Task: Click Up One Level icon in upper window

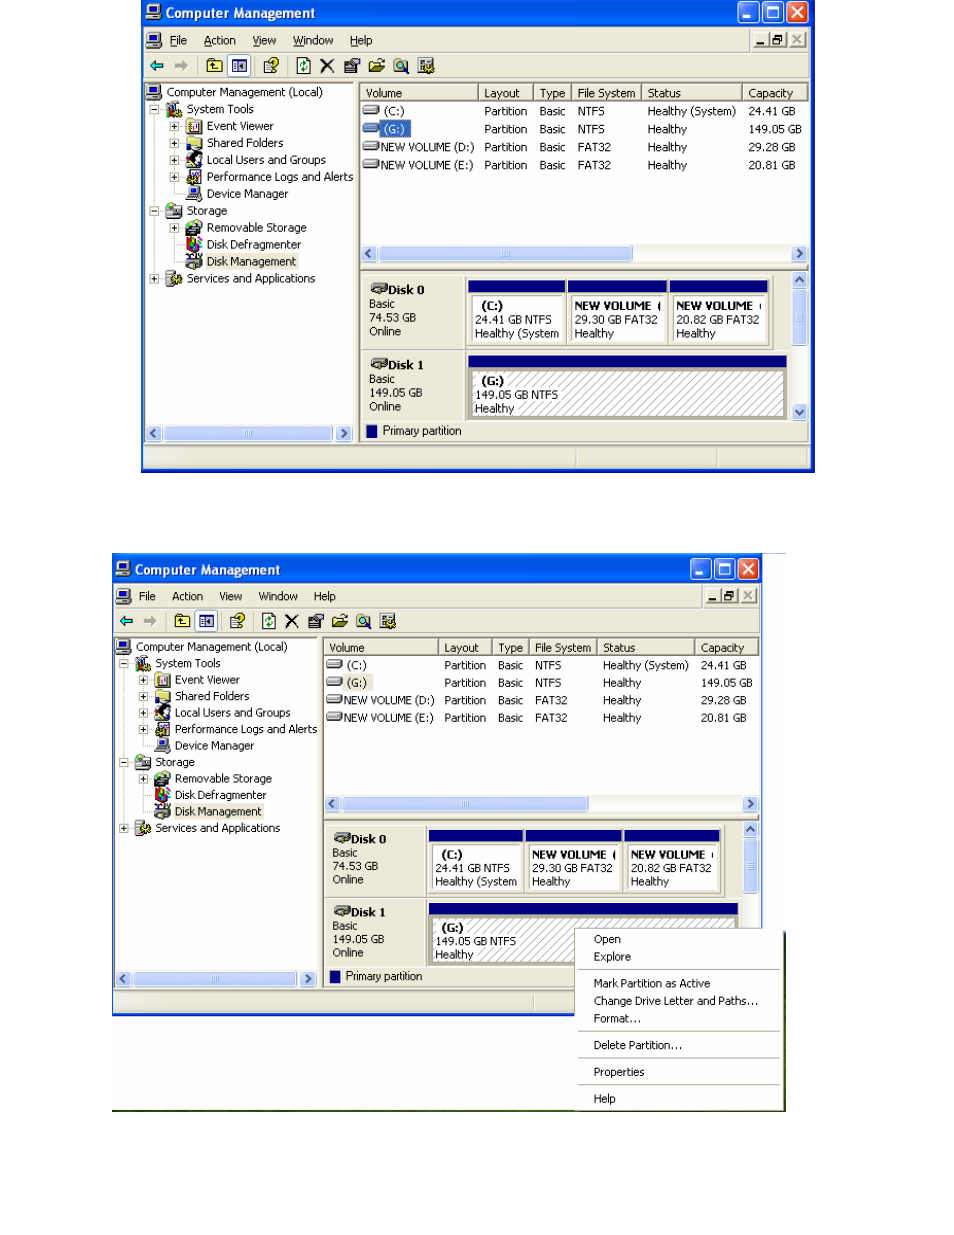Action: tap(214, 66)
